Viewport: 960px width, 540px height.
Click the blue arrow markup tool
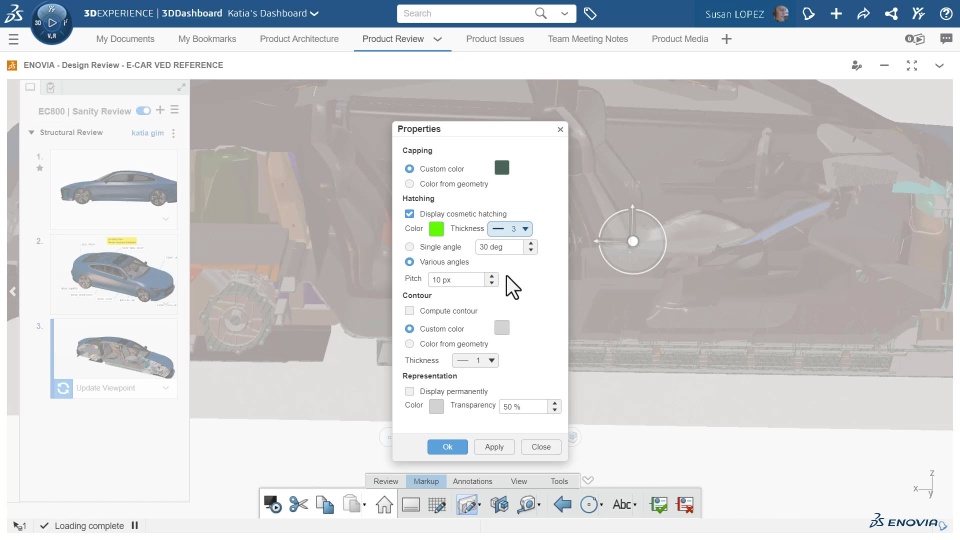click(562, 504)
